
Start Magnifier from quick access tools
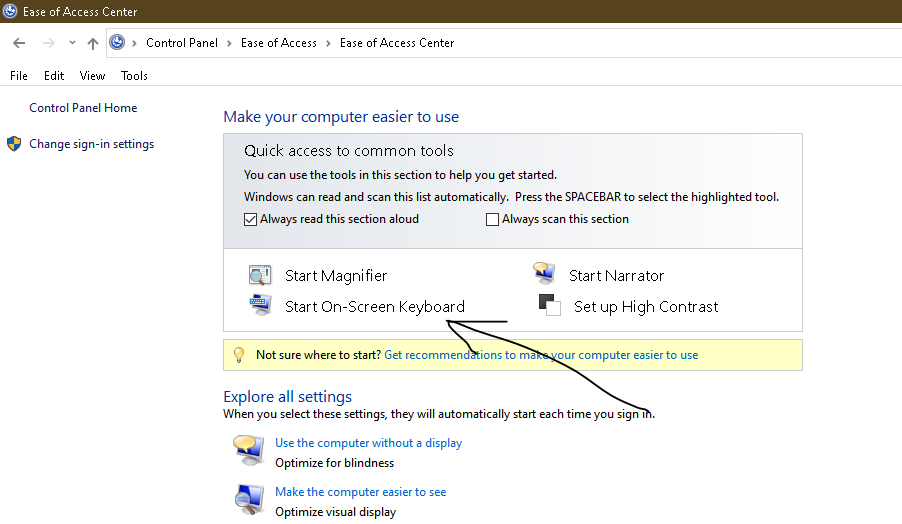coord(336,276)
